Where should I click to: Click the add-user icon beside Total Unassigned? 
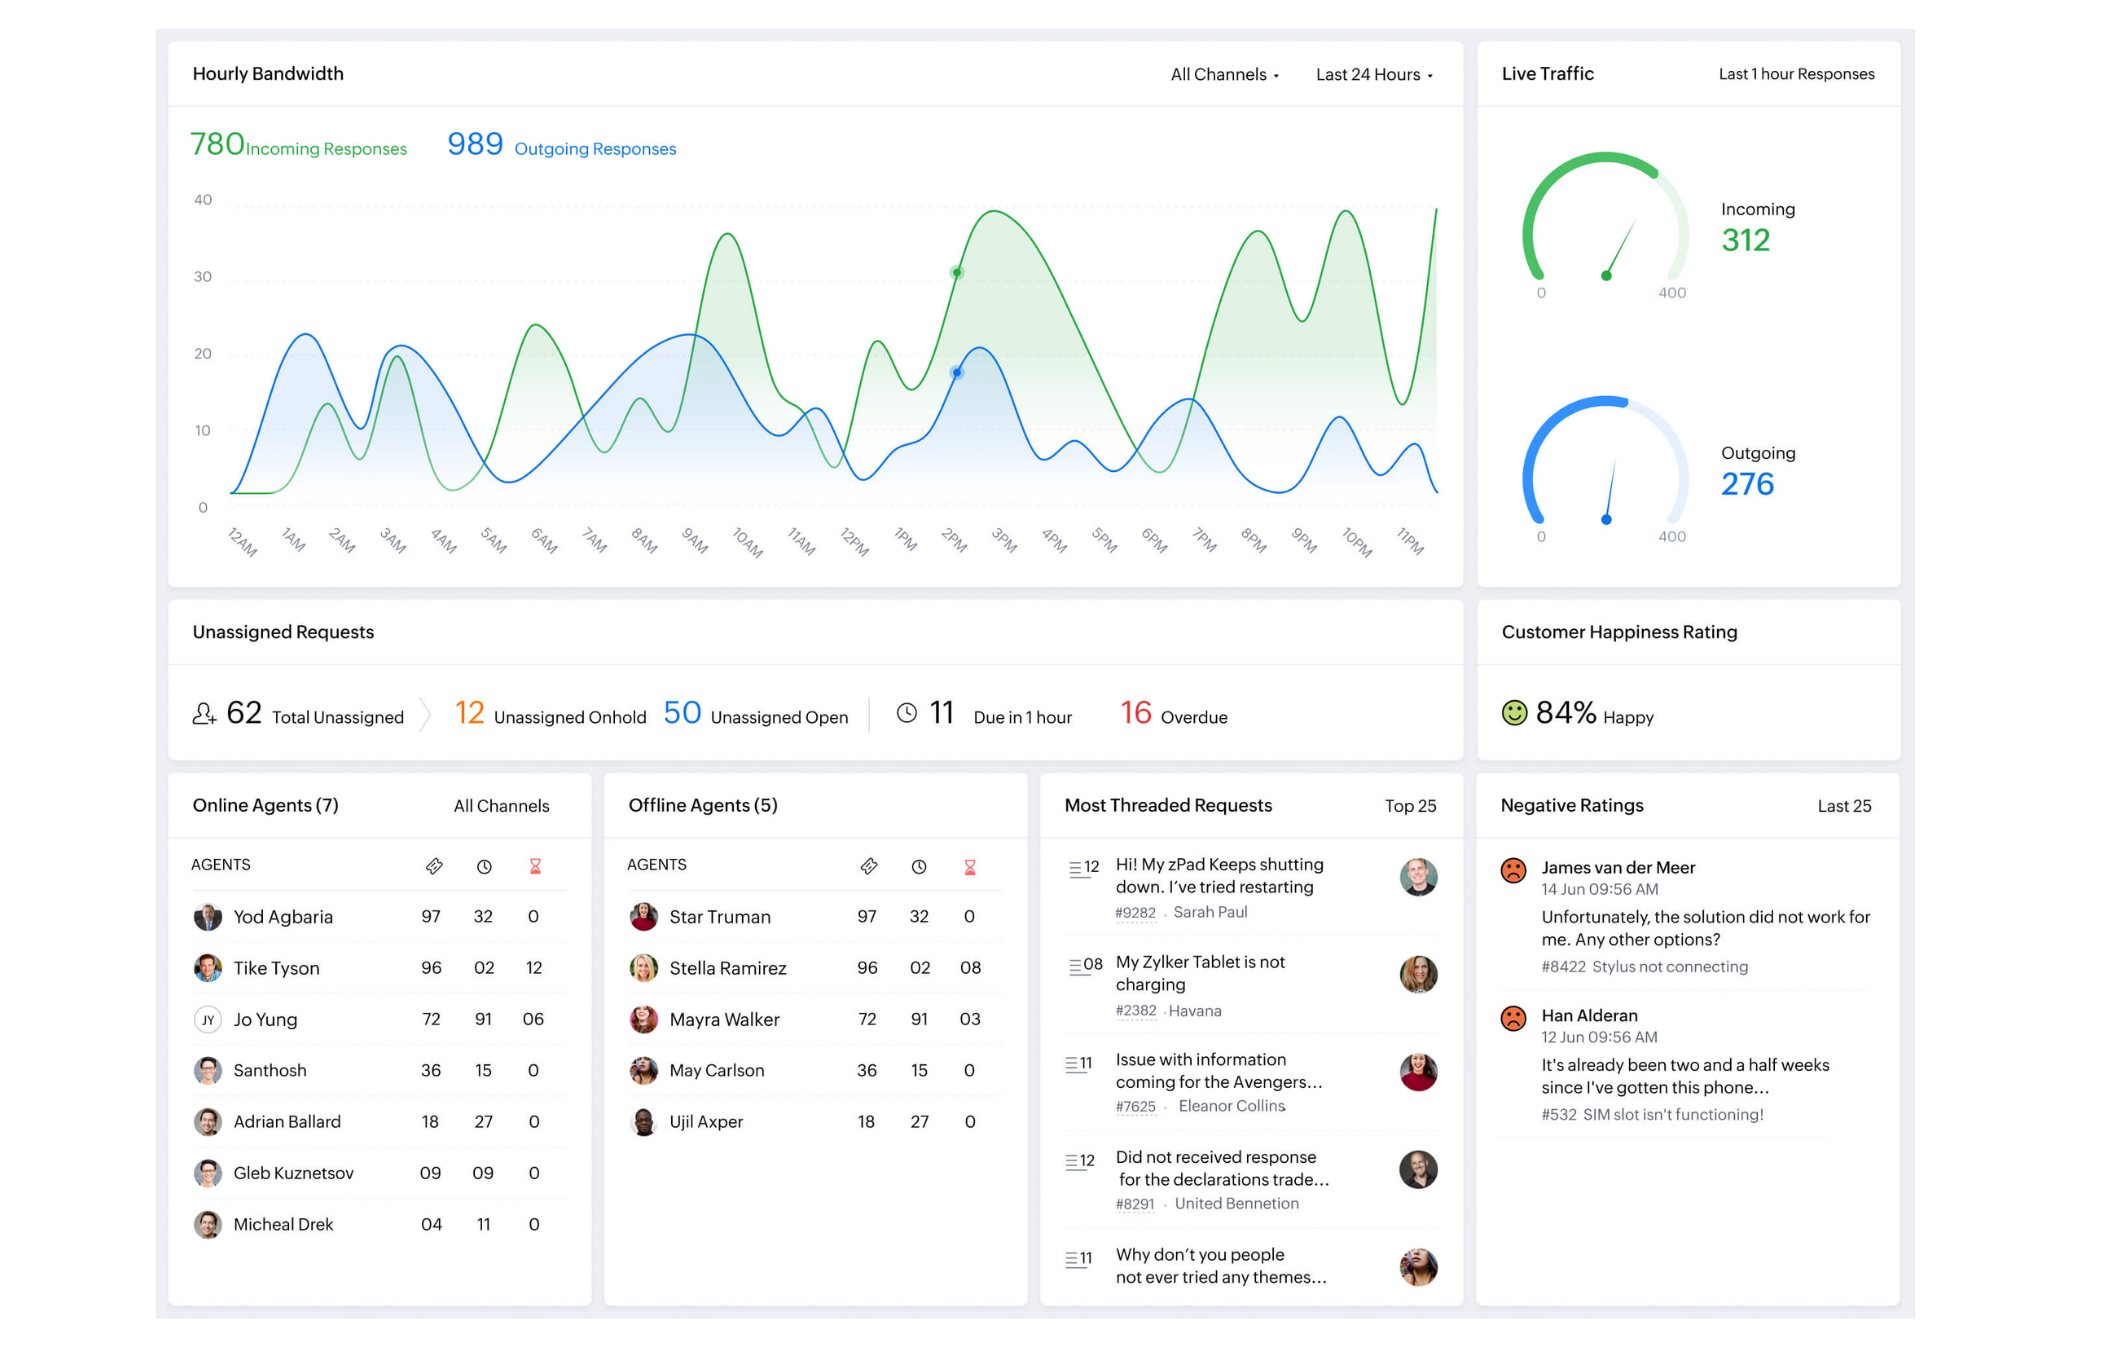(x=205, y=713)
